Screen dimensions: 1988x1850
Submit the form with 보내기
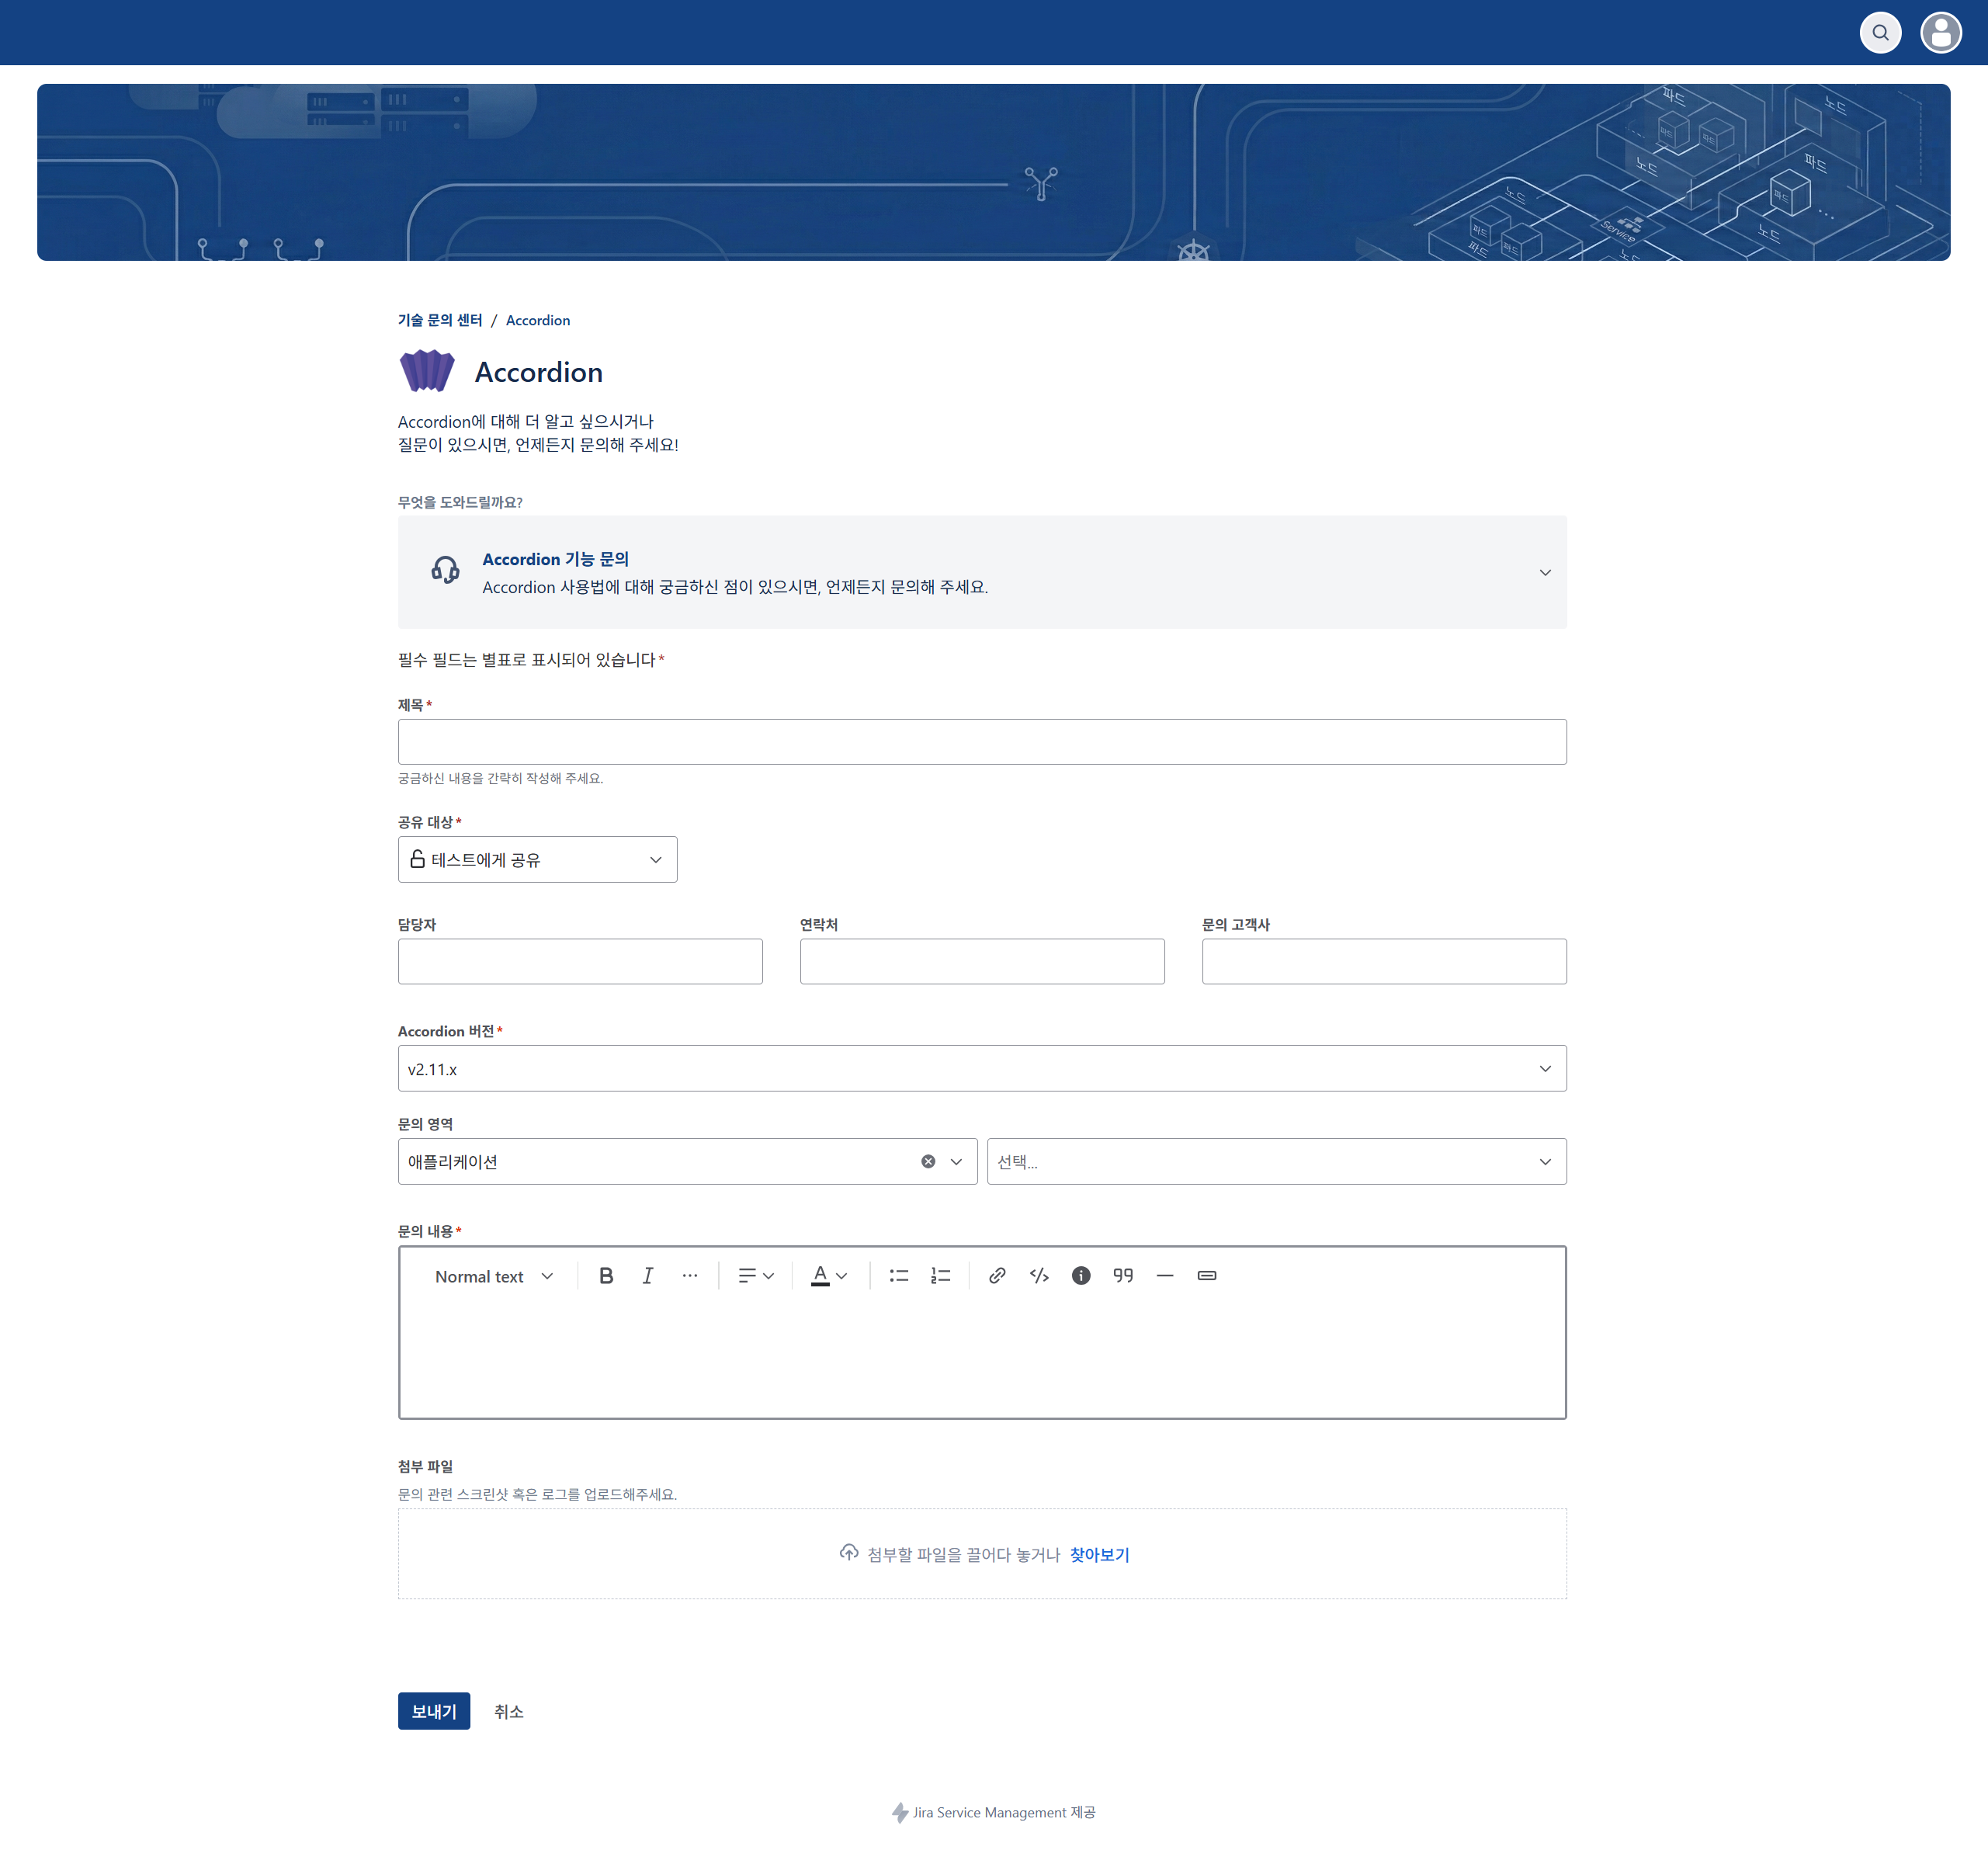(x=434, y=1711)
